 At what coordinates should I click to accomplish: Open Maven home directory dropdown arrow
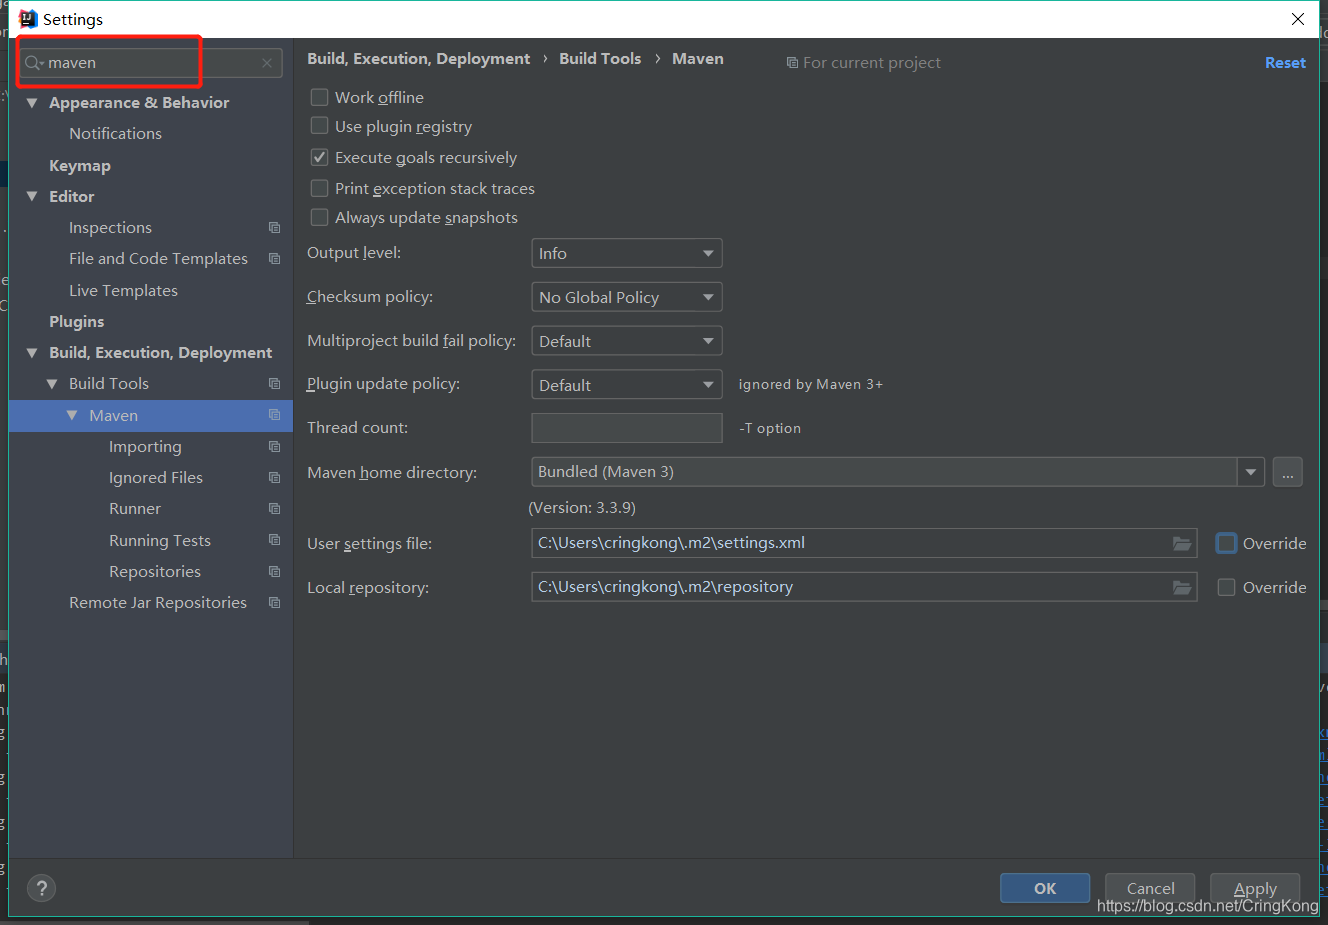[1251, 472]
